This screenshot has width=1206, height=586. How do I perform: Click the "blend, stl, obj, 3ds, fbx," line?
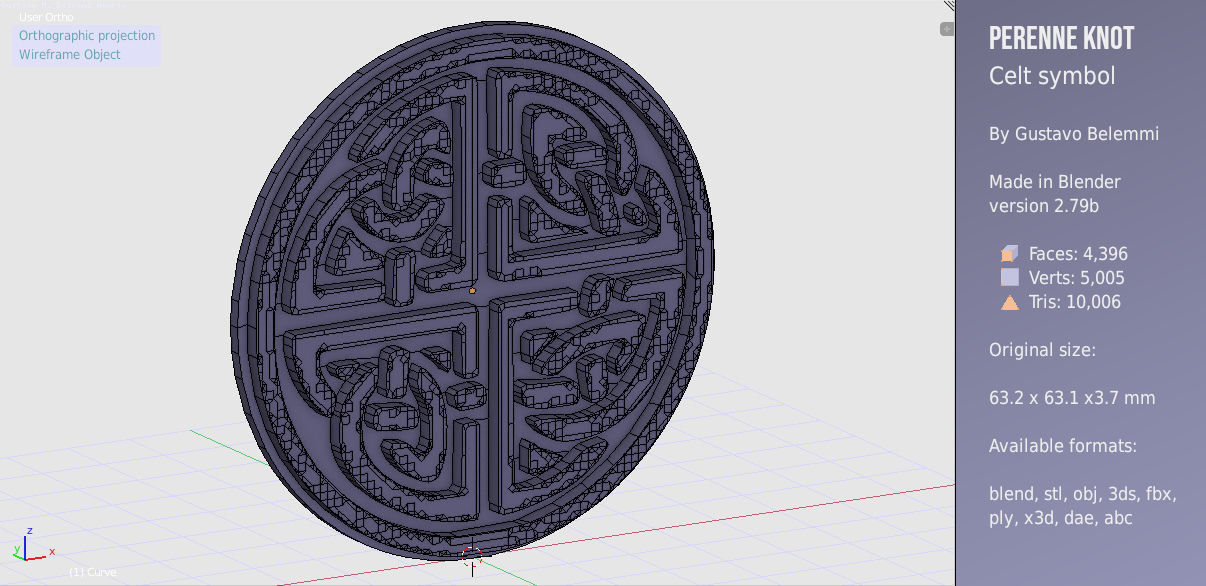coord(1083,495)
